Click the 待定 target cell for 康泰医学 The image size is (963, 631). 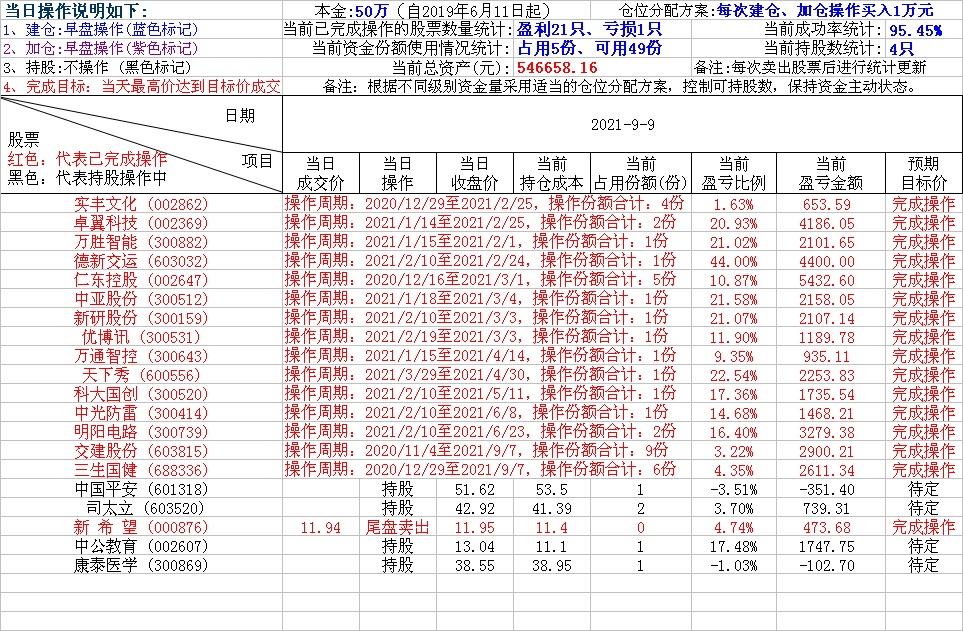(x=924, y=566)
